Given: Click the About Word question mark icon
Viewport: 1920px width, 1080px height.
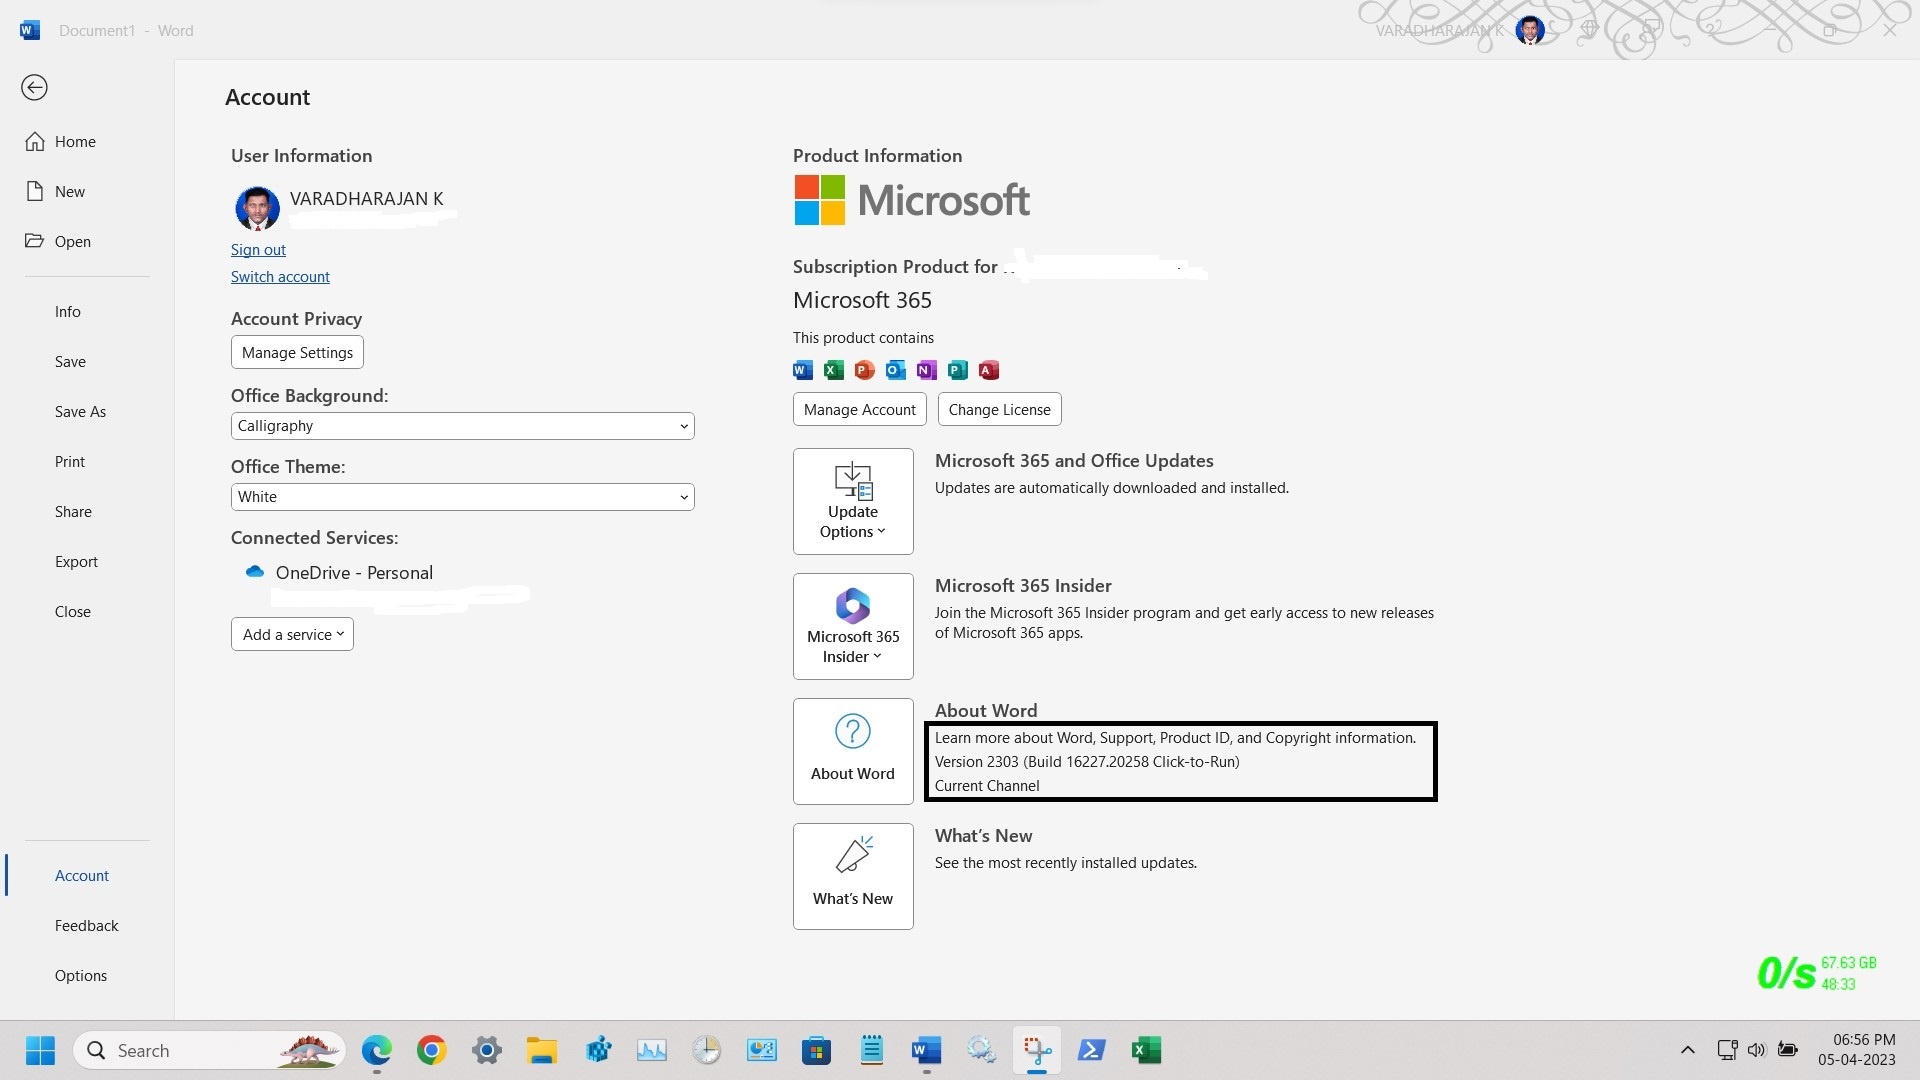Looking at the screenshot, I should (852, 732).
